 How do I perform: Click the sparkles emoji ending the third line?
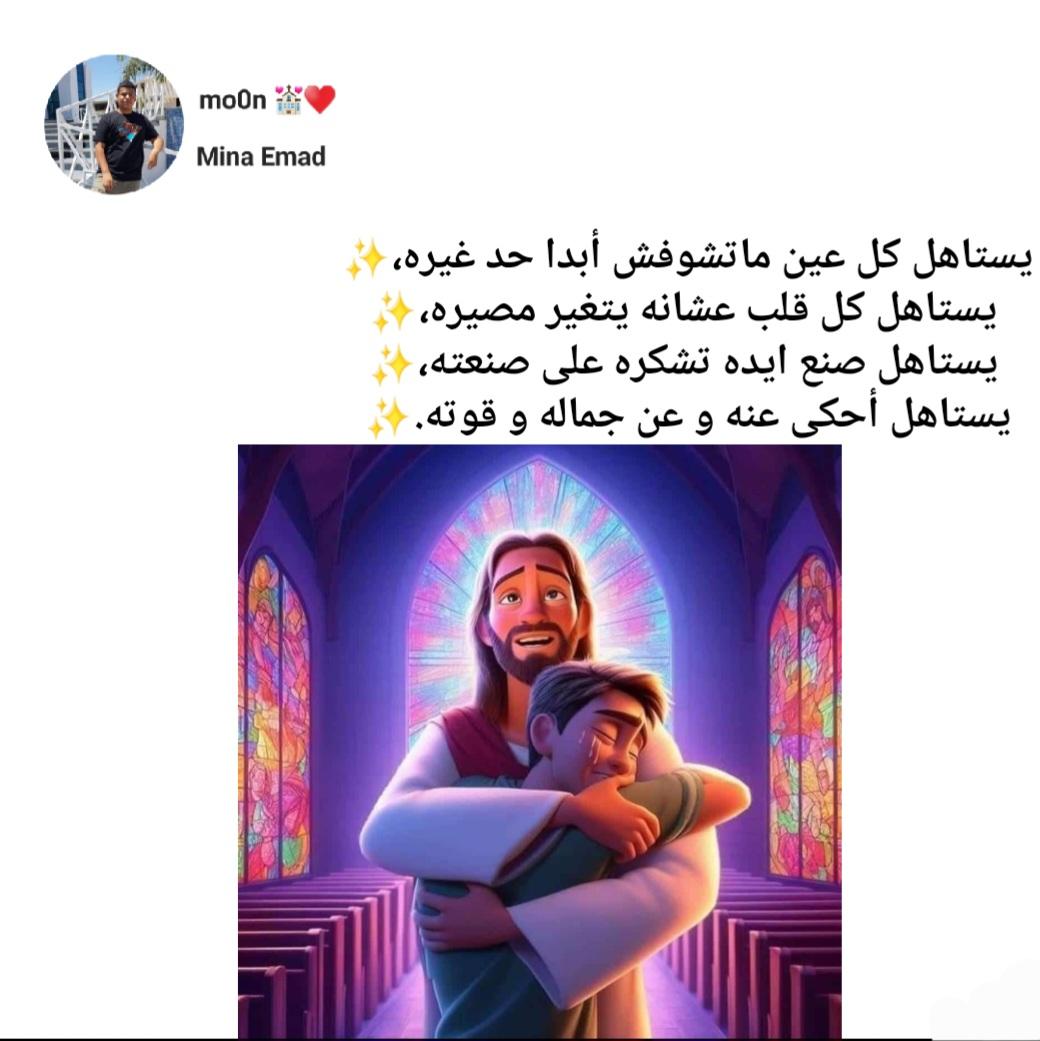tap(392, 364)
